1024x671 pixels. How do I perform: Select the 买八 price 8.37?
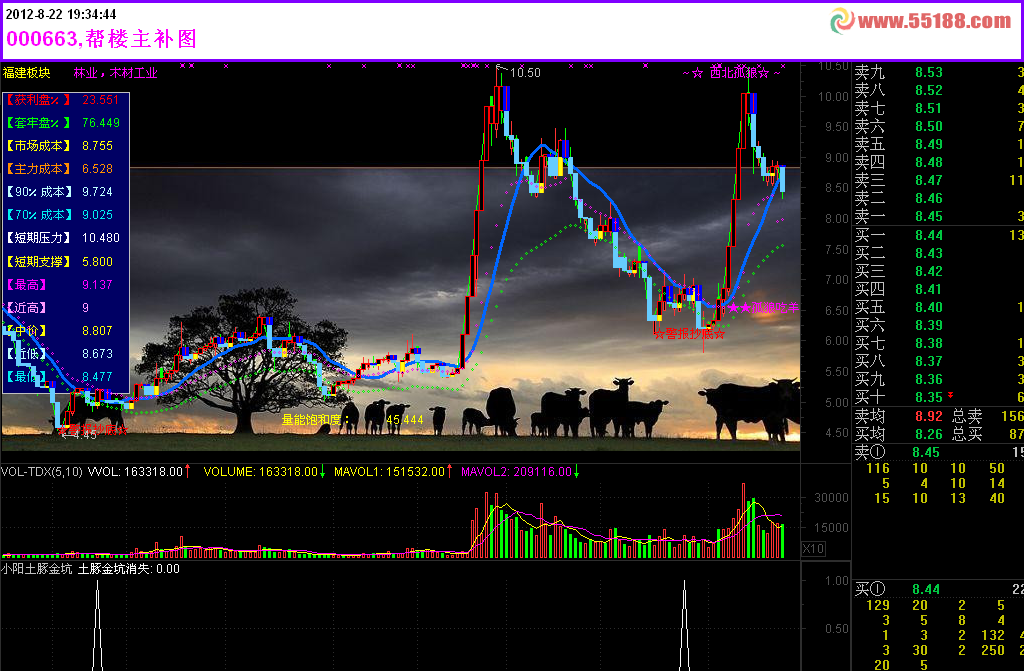pos(929,361)
